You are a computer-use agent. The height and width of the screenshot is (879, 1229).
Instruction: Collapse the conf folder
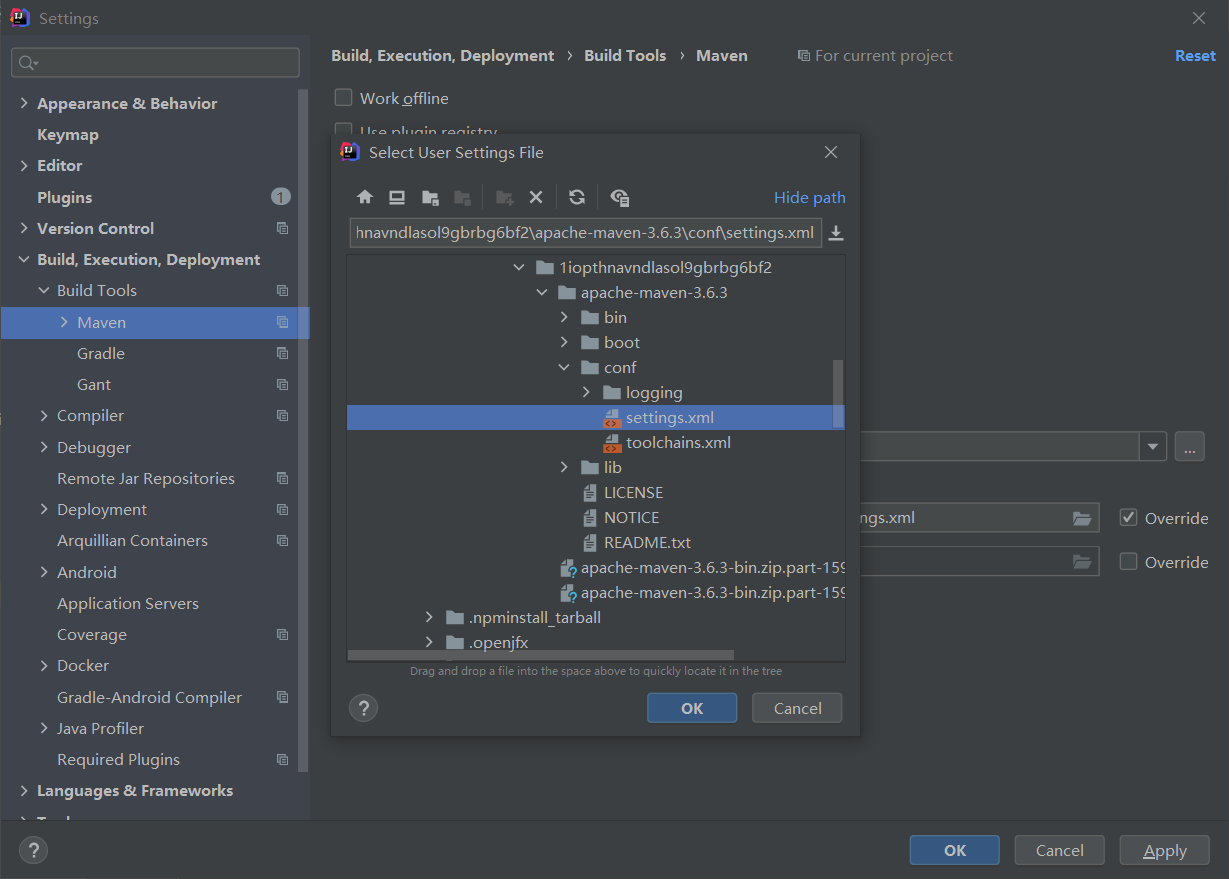tap(564, 367)
